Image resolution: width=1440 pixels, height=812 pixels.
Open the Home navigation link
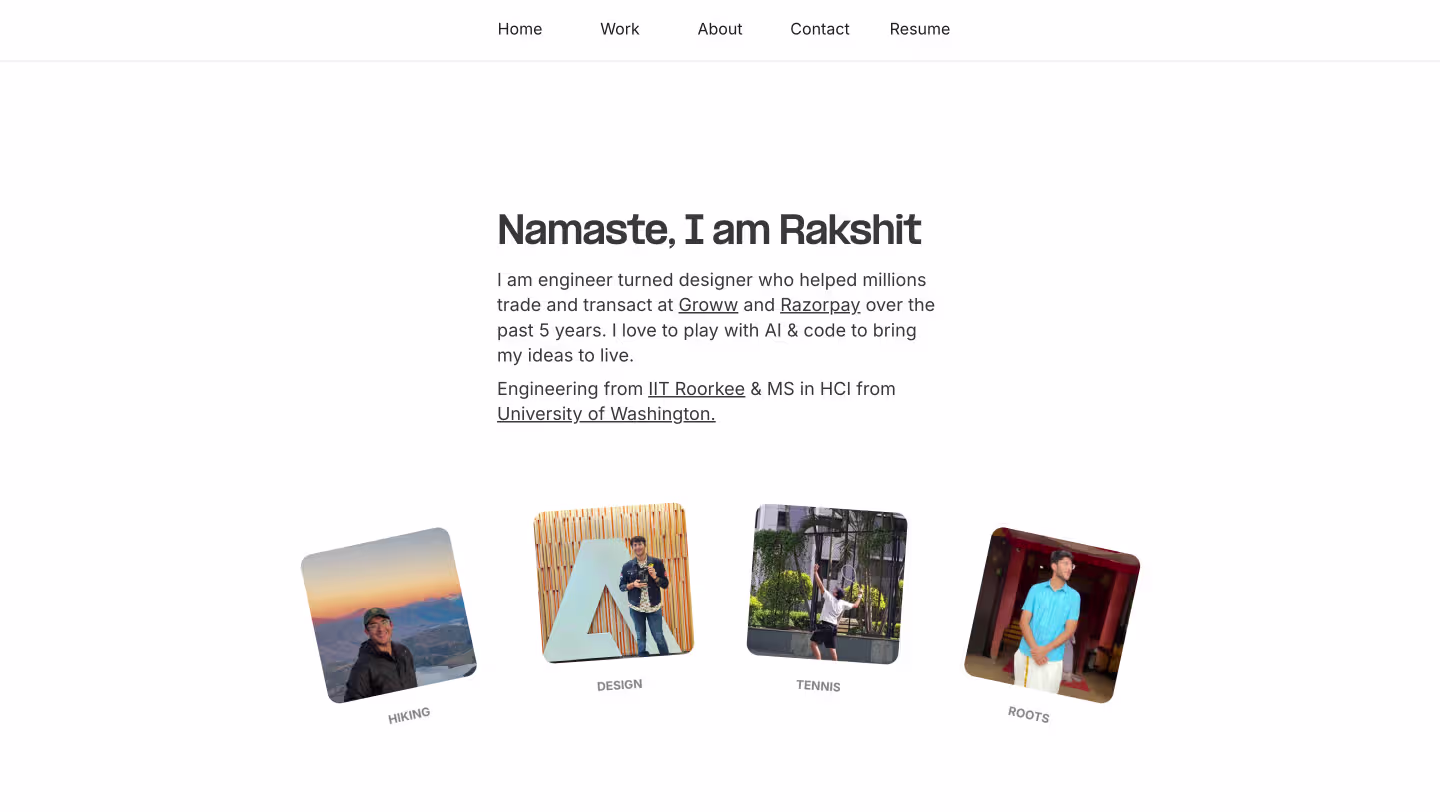[x=520, y=29]
